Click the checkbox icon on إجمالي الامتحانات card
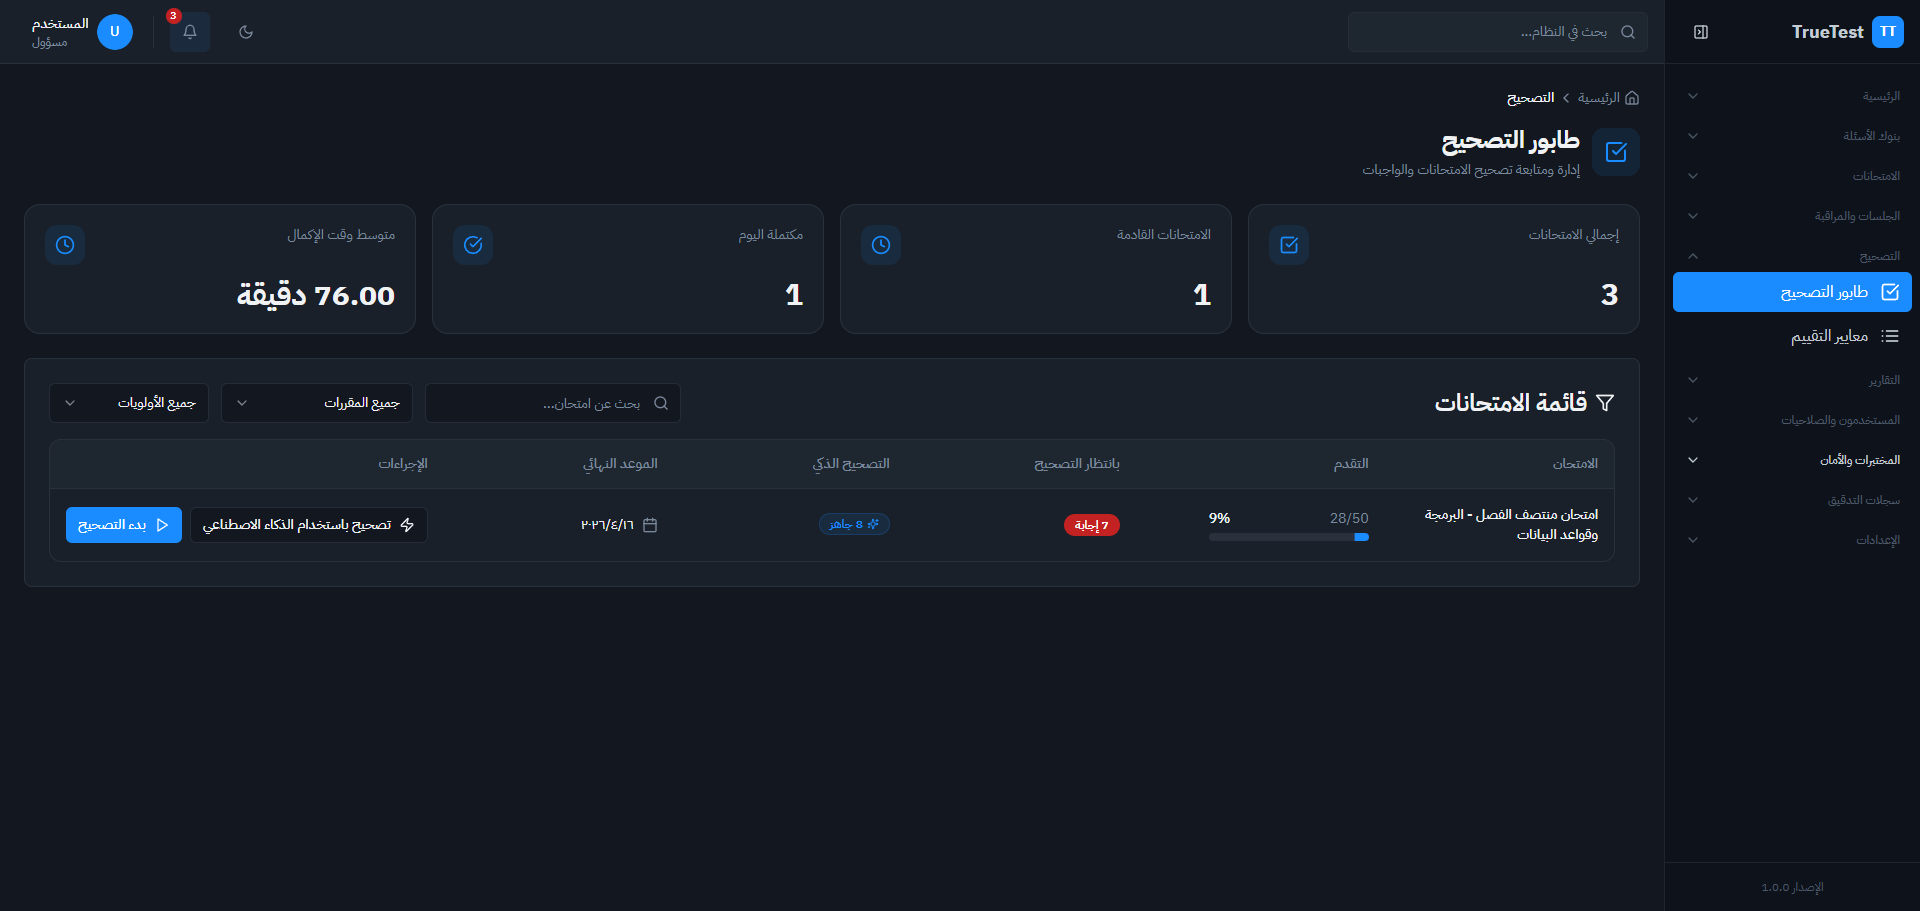Image resolution: width=1920 pixels, height=911 pixels. click(1289, 245)
